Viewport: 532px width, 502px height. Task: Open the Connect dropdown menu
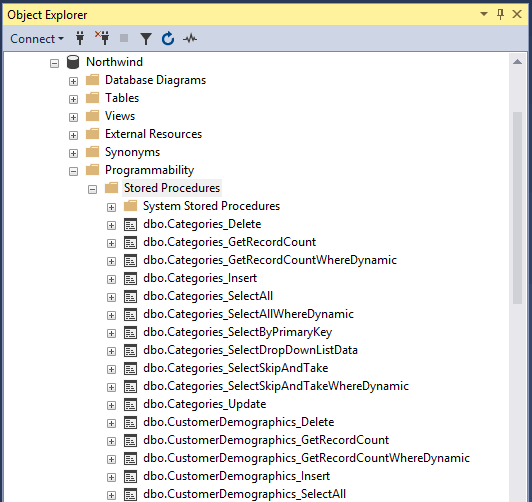coord(37,39)
